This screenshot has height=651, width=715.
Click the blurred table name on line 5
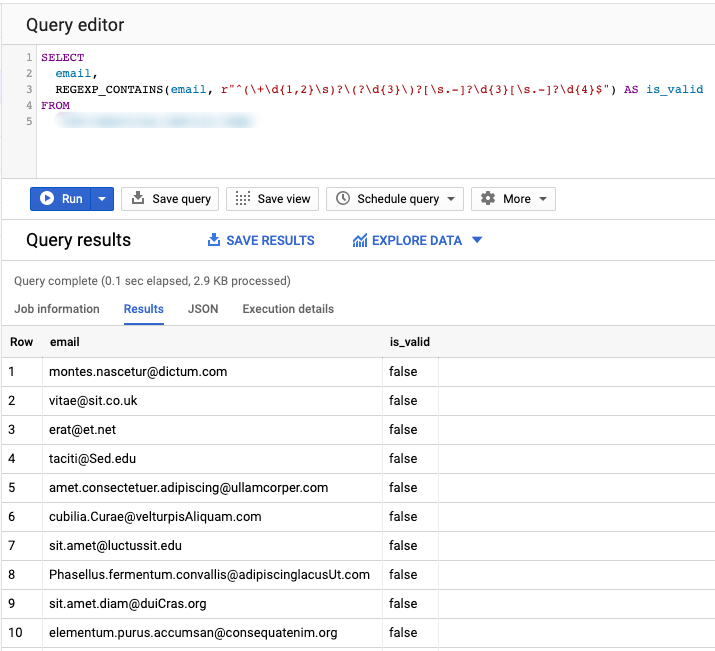(x=155, y=121)
